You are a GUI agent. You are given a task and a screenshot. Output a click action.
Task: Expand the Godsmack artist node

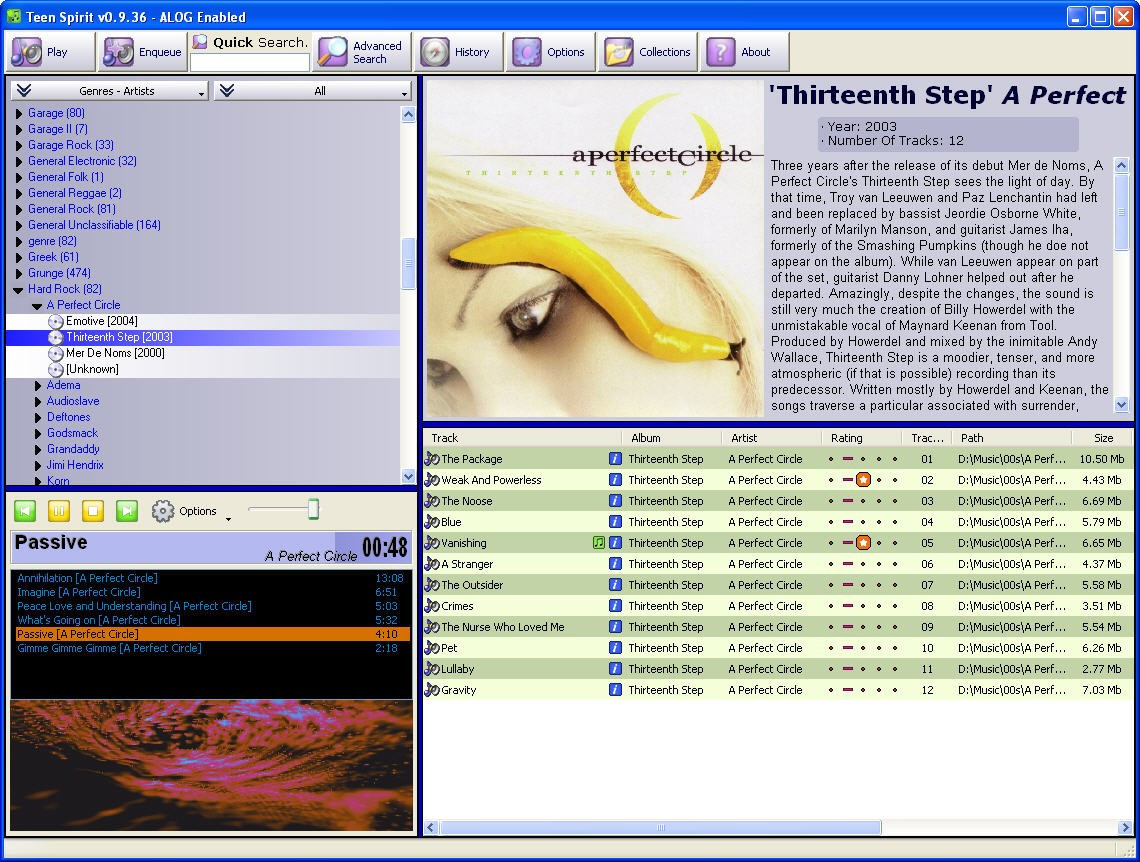(38, 433)
